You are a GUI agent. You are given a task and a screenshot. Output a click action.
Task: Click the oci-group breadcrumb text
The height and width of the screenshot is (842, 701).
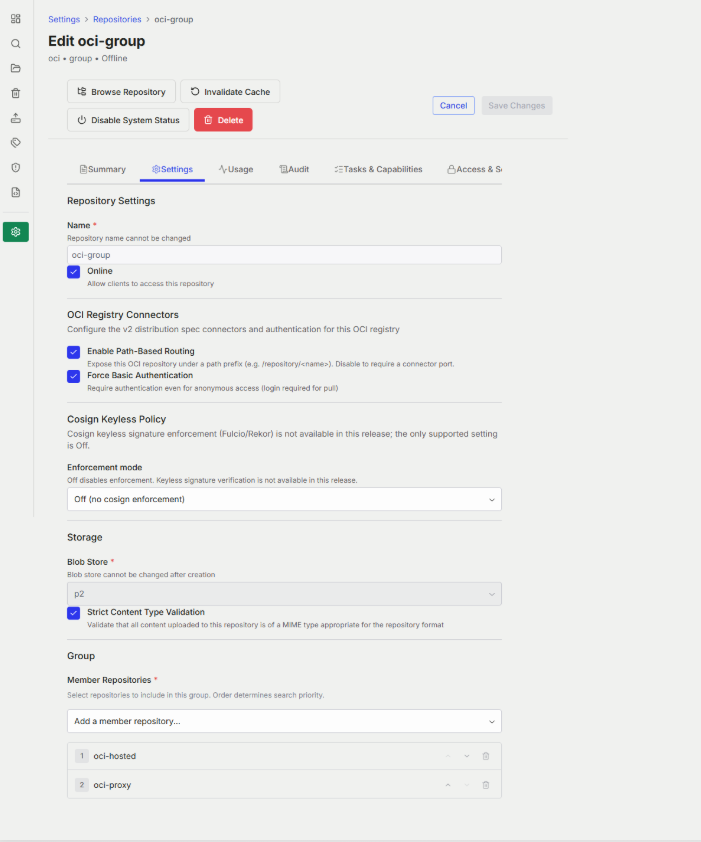pyautogui.click(x=174, y=19)
